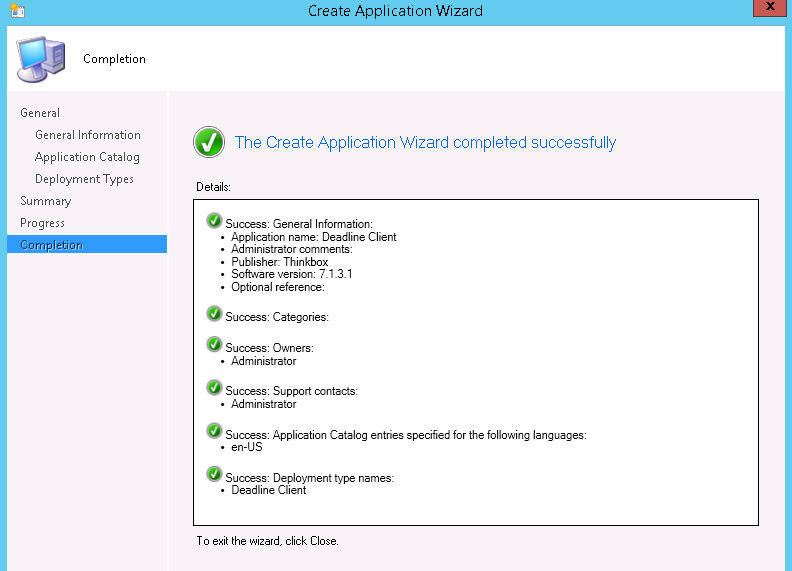This screenshot has width=792, height=571.
Task: Click the Deployment type names check icon
Action: point(214,475)
